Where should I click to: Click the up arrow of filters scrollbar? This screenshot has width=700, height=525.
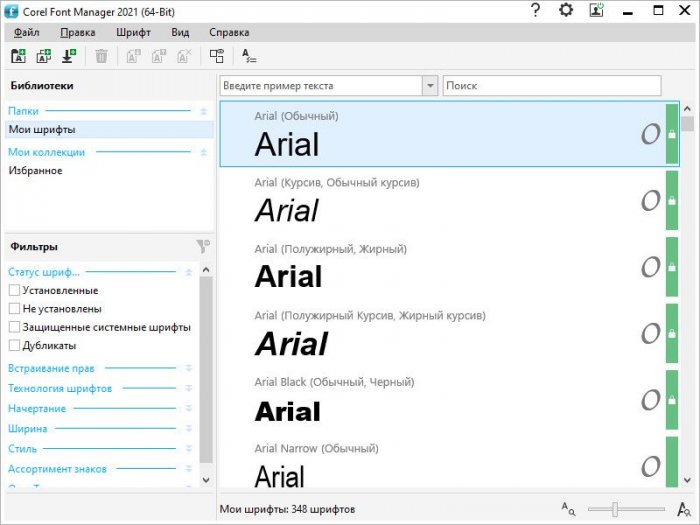point(206,270)
